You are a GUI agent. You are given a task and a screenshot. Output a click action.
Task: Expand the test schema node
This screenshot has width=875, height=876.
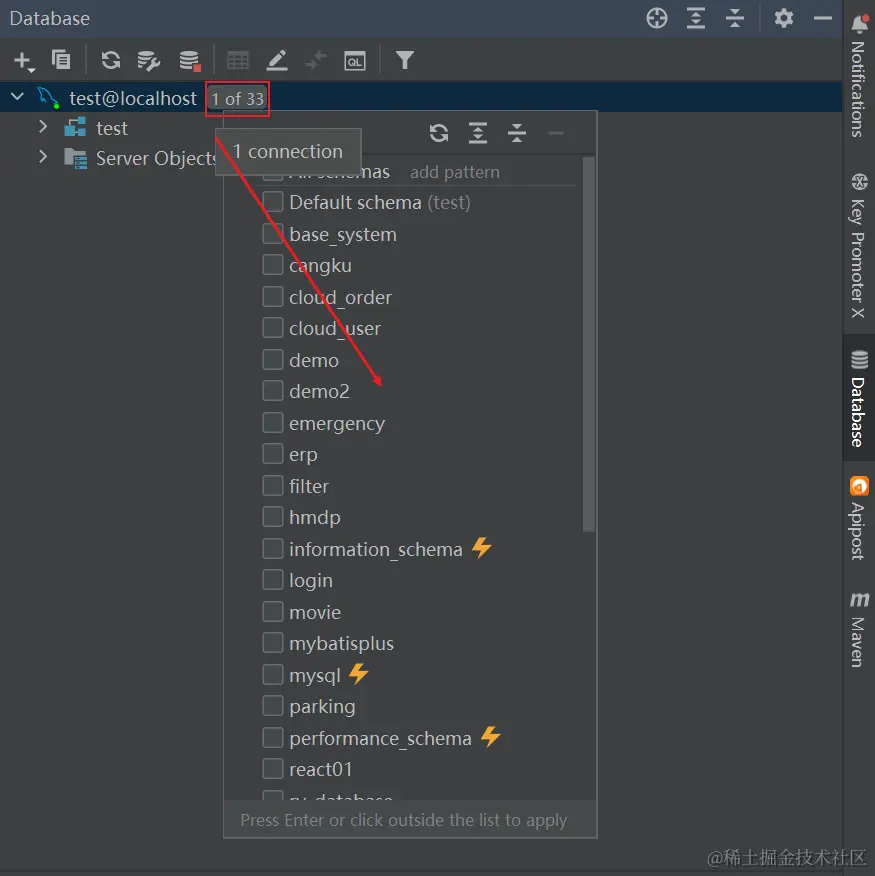pyautogui.click(x=43, y=127)
